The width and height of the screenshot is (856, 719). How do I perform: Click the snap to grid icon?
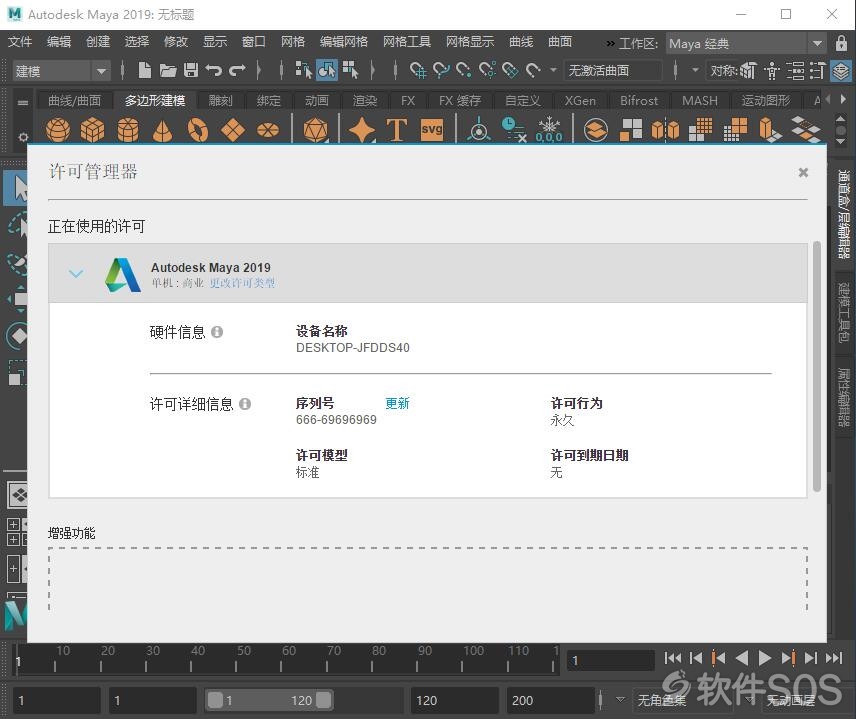418,70
